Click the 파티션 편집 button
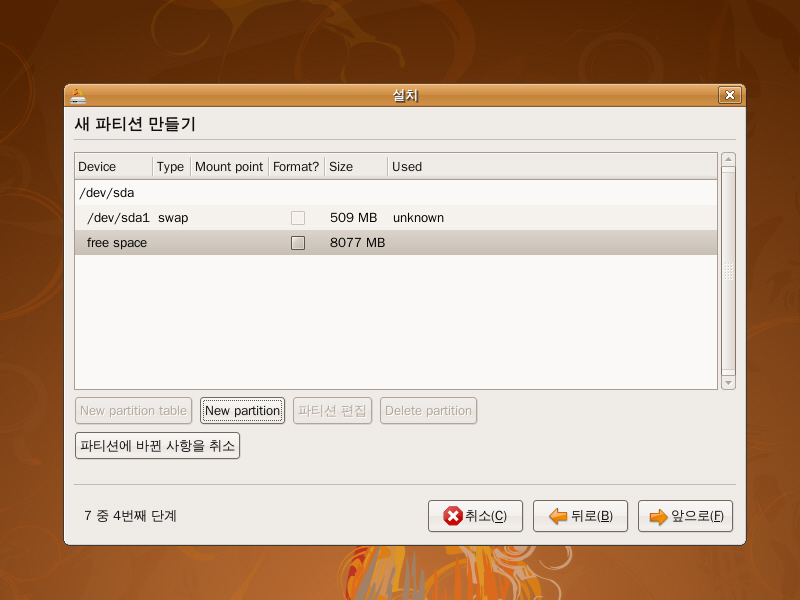800x600 pixels. [x=332, y=411]
